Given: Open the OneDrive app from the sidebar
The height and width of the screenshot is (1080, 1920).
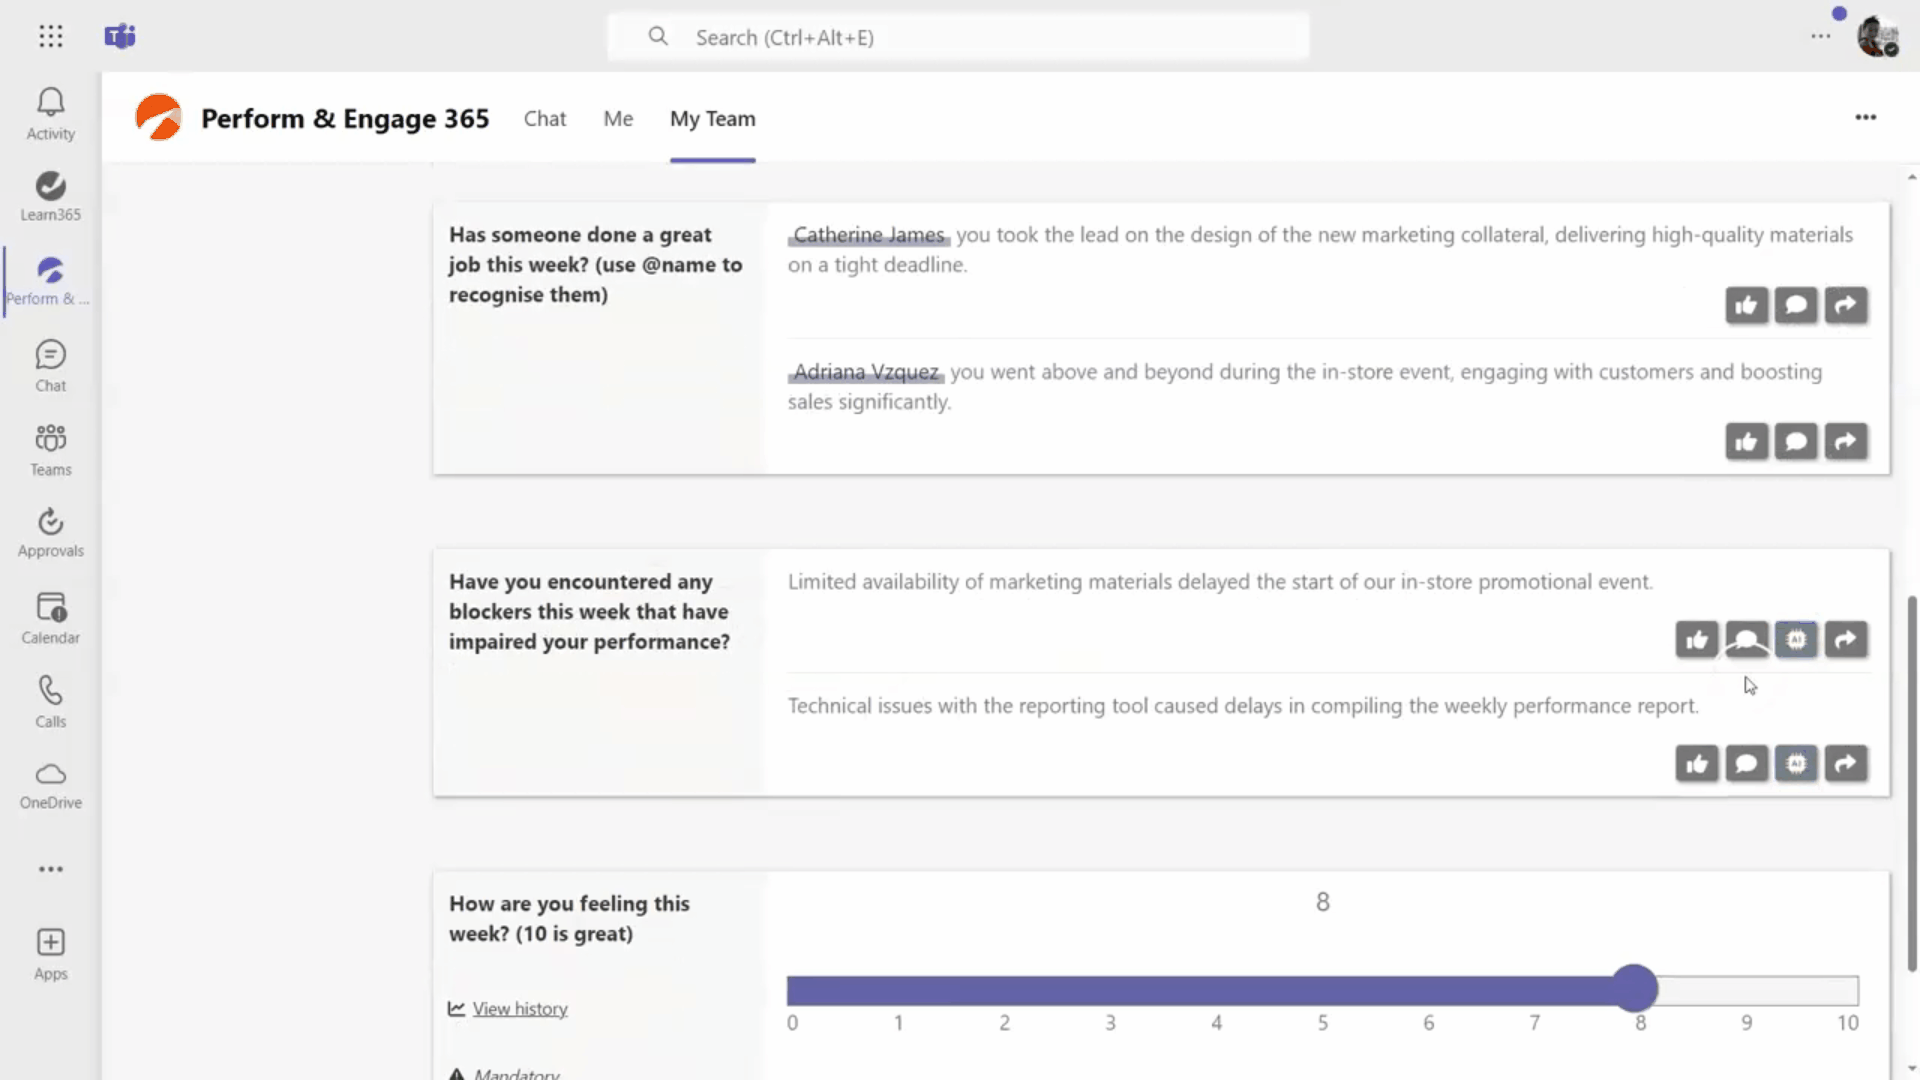Looking at the screenshot, I should (50, 785).
